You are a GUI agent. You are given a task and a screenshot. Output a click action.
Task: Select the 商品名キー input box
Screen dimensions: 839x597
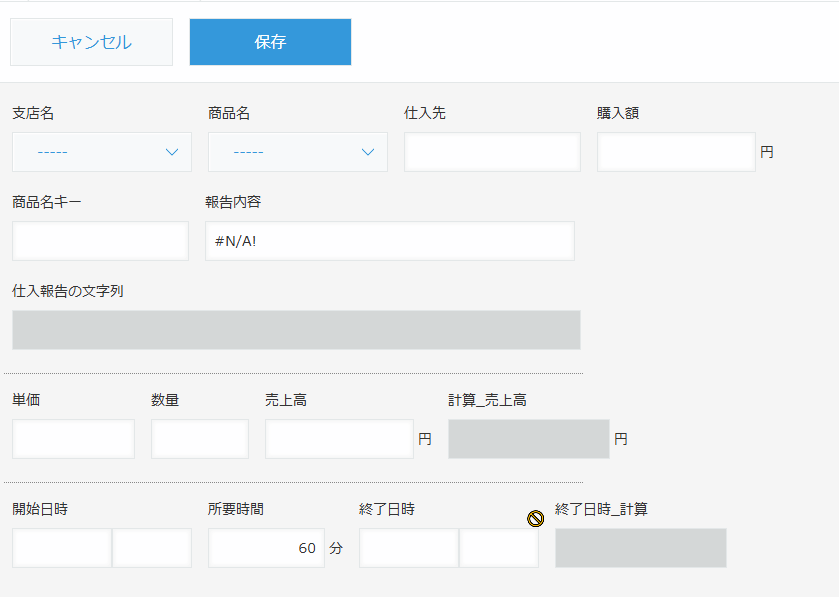click(x=100, y=241)
